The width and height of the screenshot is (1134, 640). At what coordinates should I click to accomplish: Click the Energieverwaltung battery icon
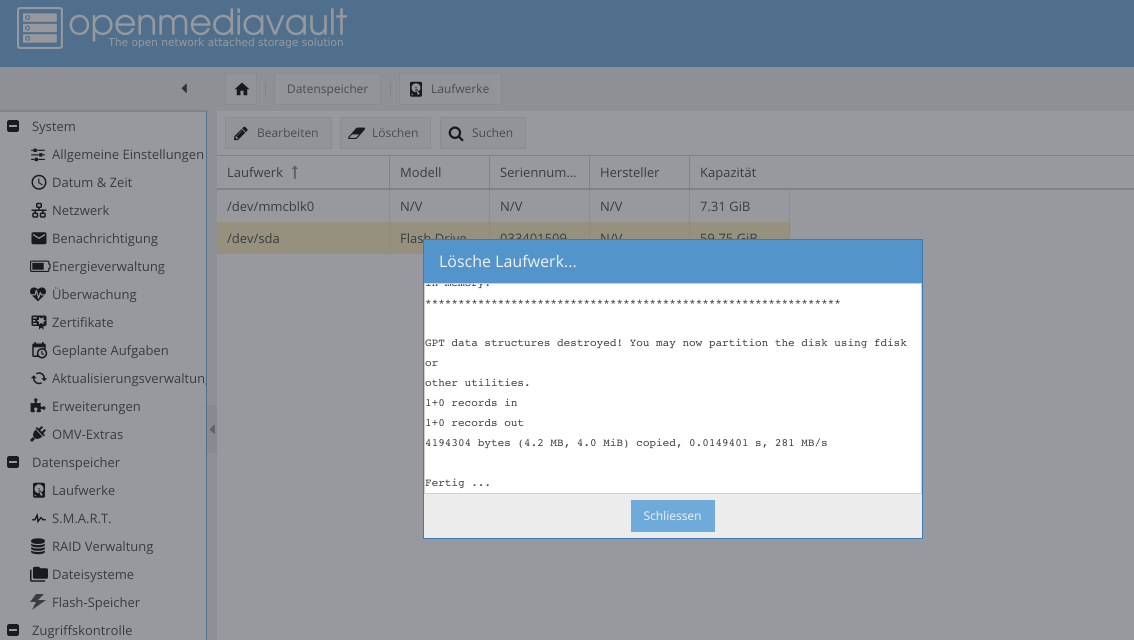(x=39, y=266)
